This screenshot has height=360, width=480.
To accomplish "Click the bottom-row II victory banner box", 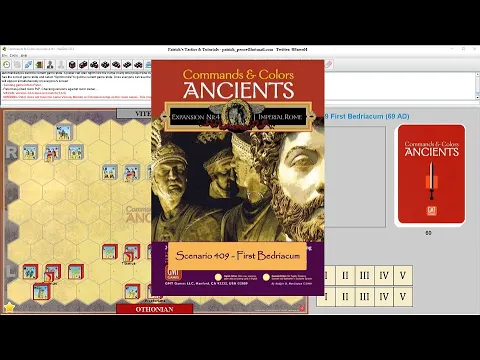I will pos(345,296).
